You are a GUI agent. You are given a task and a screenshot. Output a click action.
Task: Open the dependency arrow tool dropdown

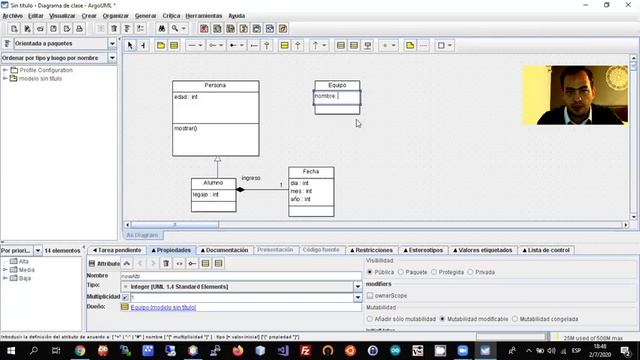click(x=324, y=45)
